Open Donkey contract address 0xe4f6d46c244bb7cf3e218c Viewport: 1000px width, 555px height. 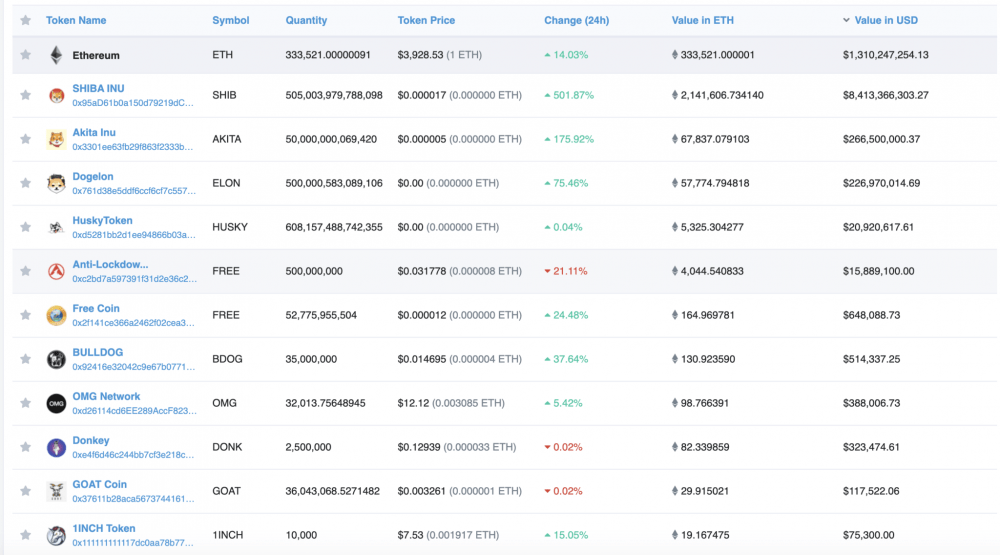pyautogui.click(x=133, y=455)
